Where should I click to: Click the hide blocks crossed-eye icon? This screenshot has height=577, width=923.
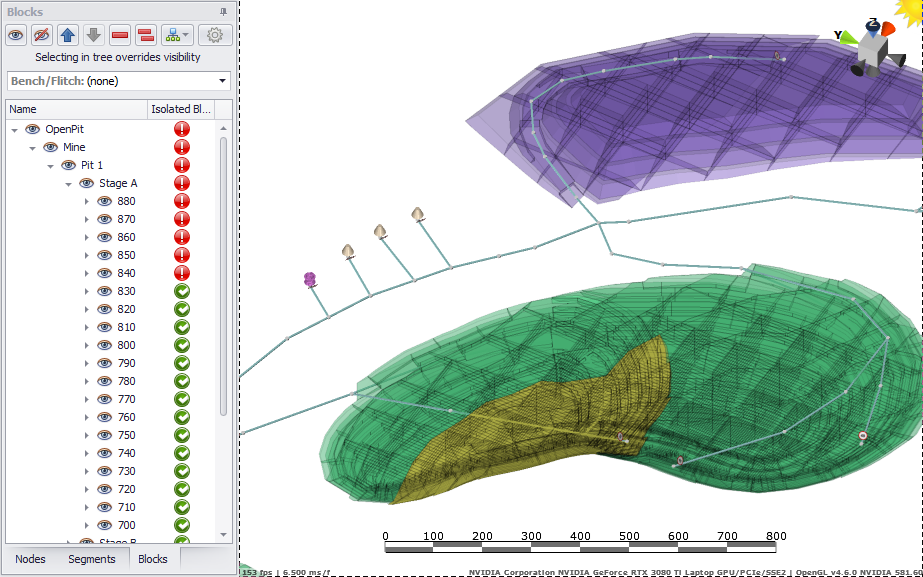coord(42,35)
